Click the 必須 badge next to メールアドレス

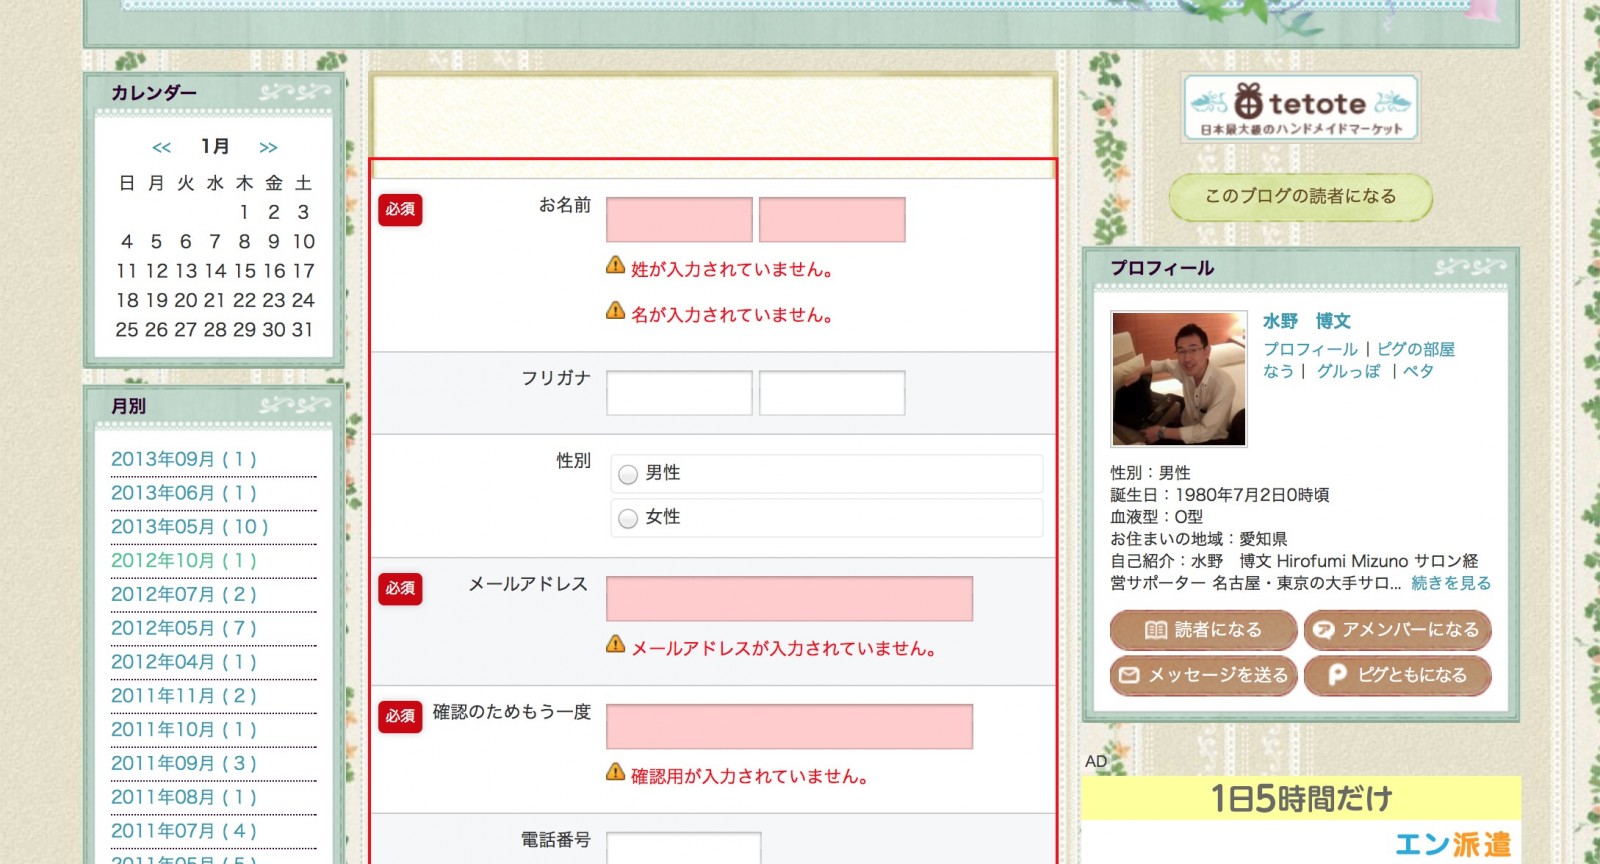pos(400,589)
